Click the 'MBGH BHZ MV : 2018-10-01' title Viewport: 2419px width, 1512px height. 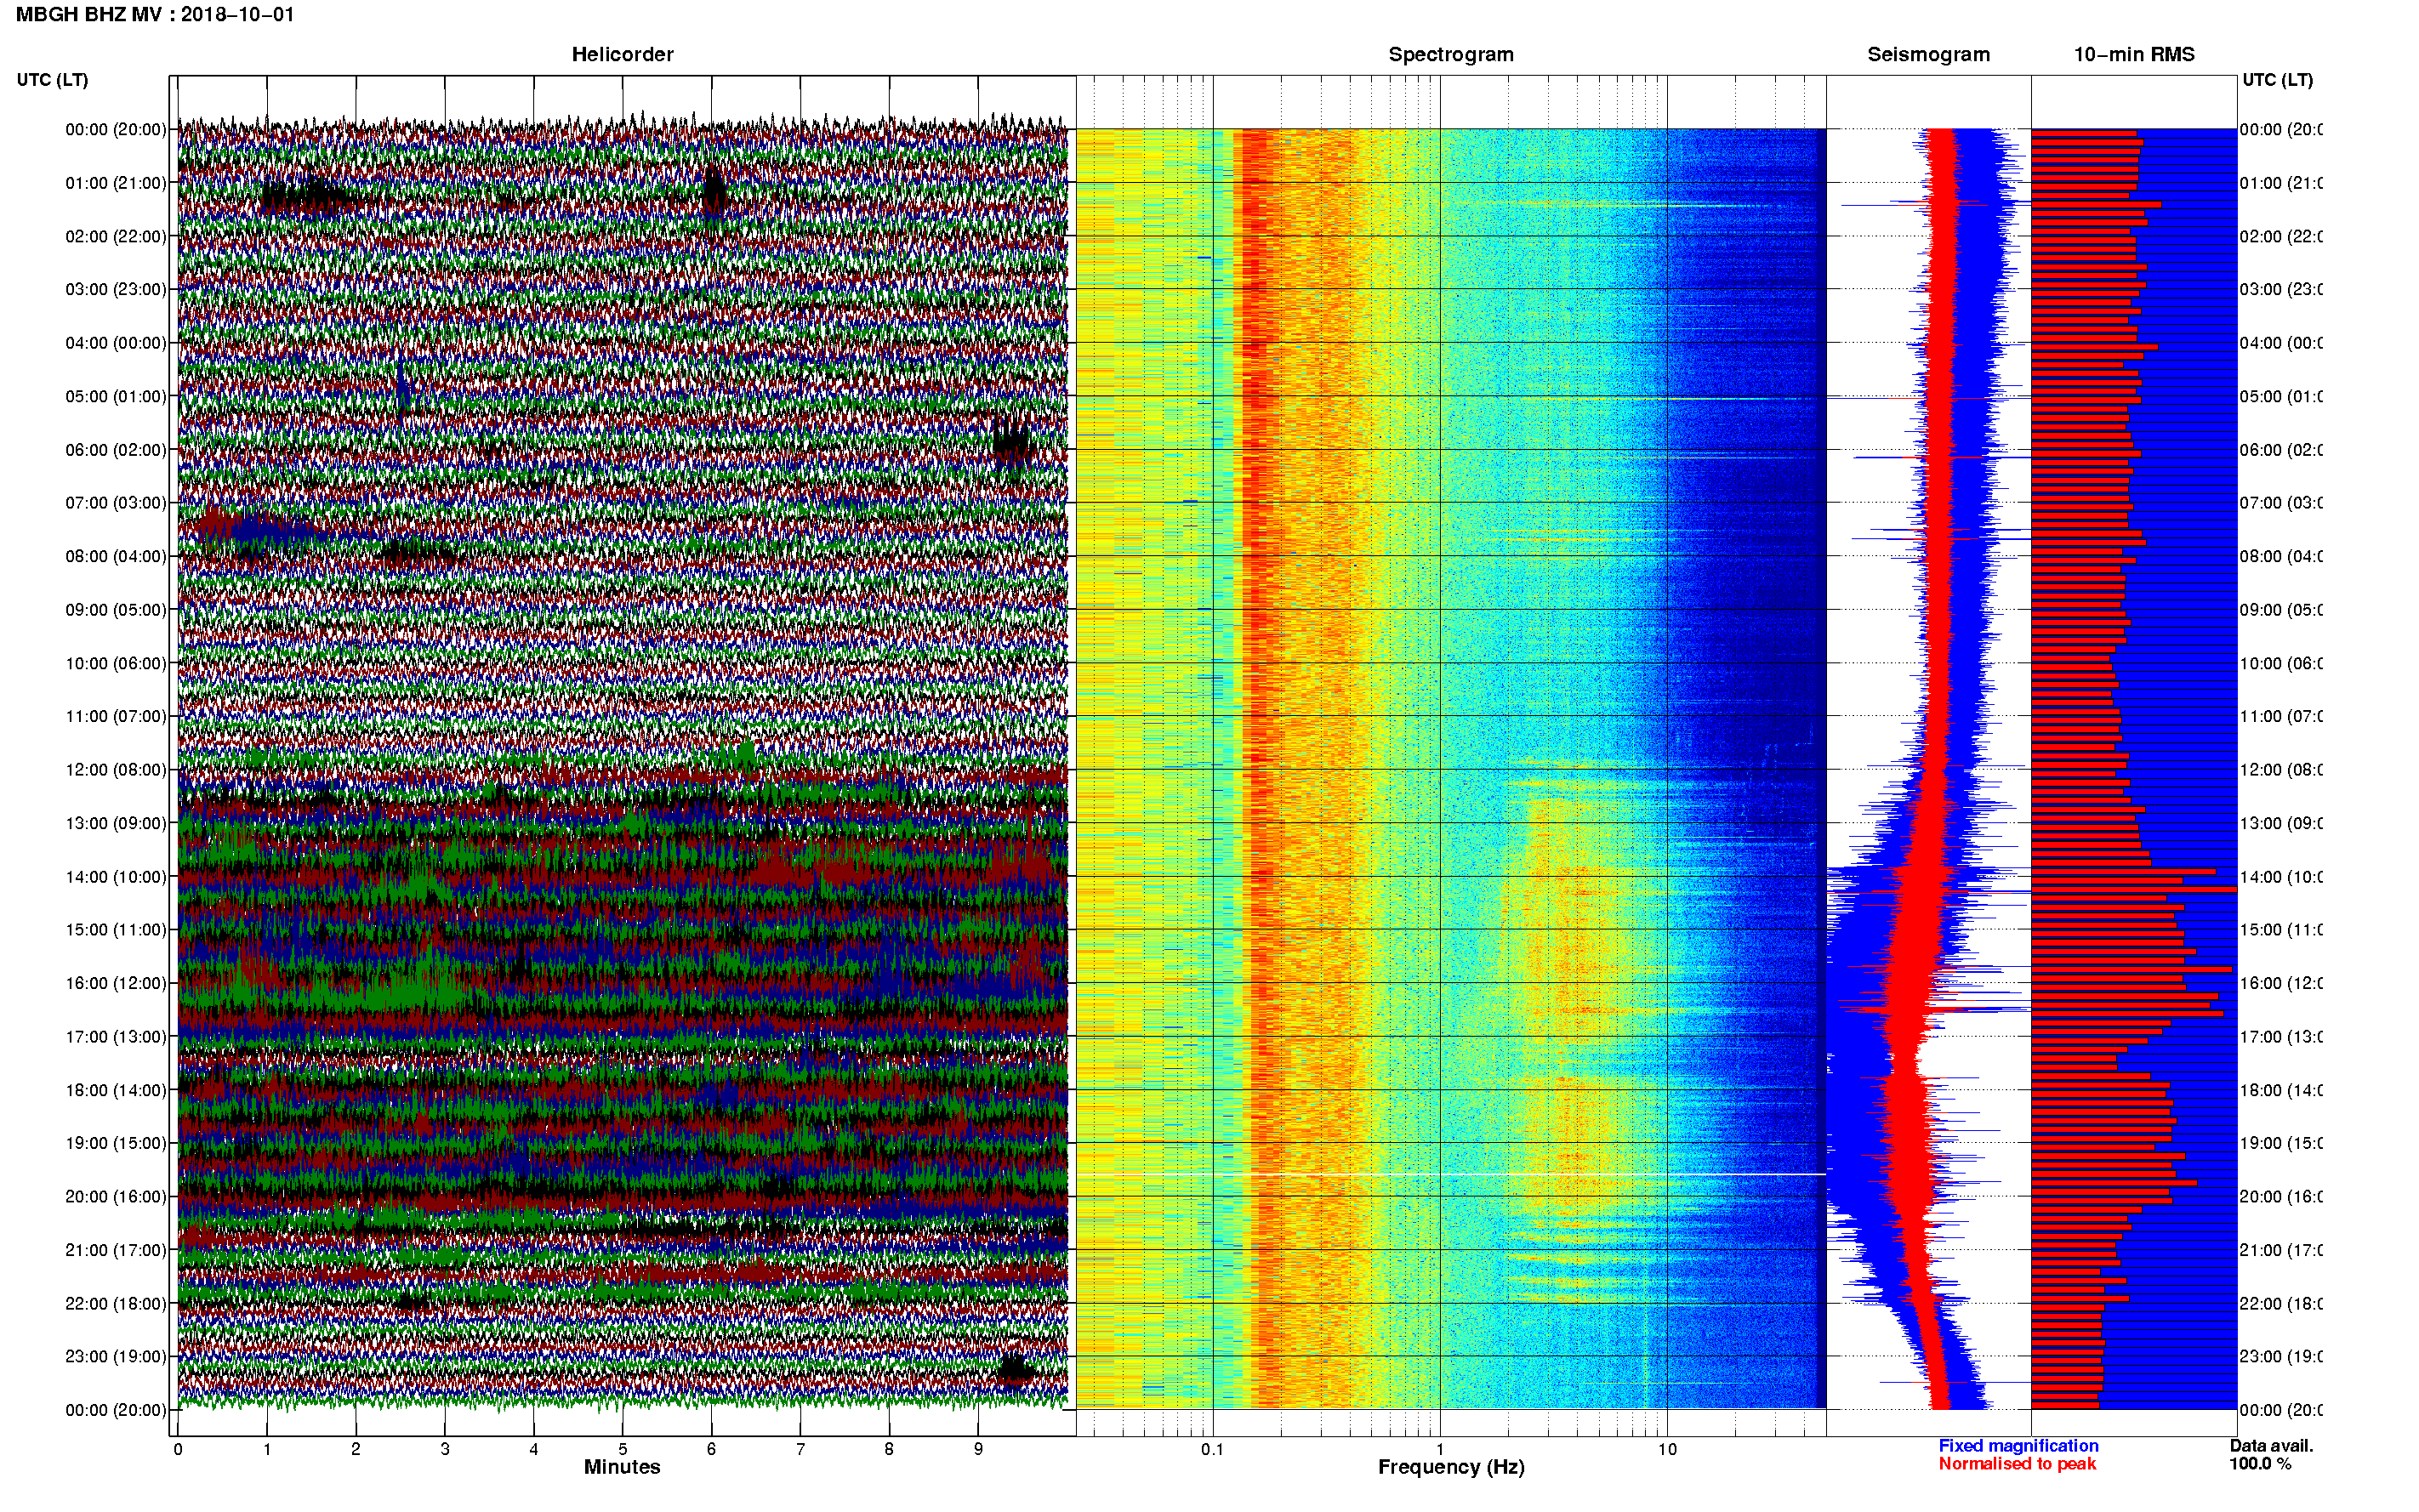[155, 15]
